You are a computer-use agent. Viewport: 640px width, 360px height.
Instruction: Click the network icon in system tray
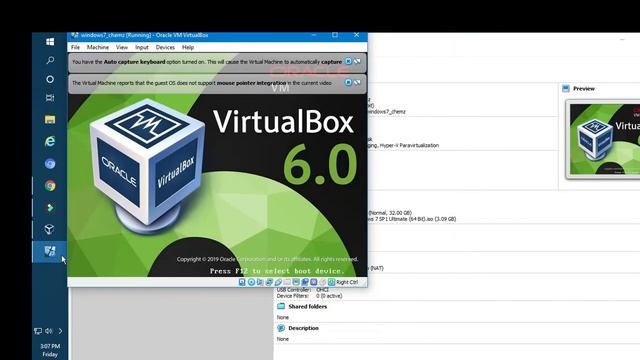(x=38, y=331)
